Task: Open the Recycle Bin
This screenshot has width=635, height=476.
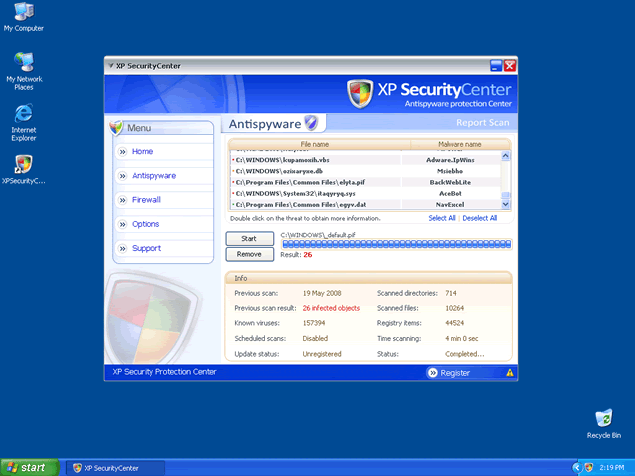Action: 603,417
